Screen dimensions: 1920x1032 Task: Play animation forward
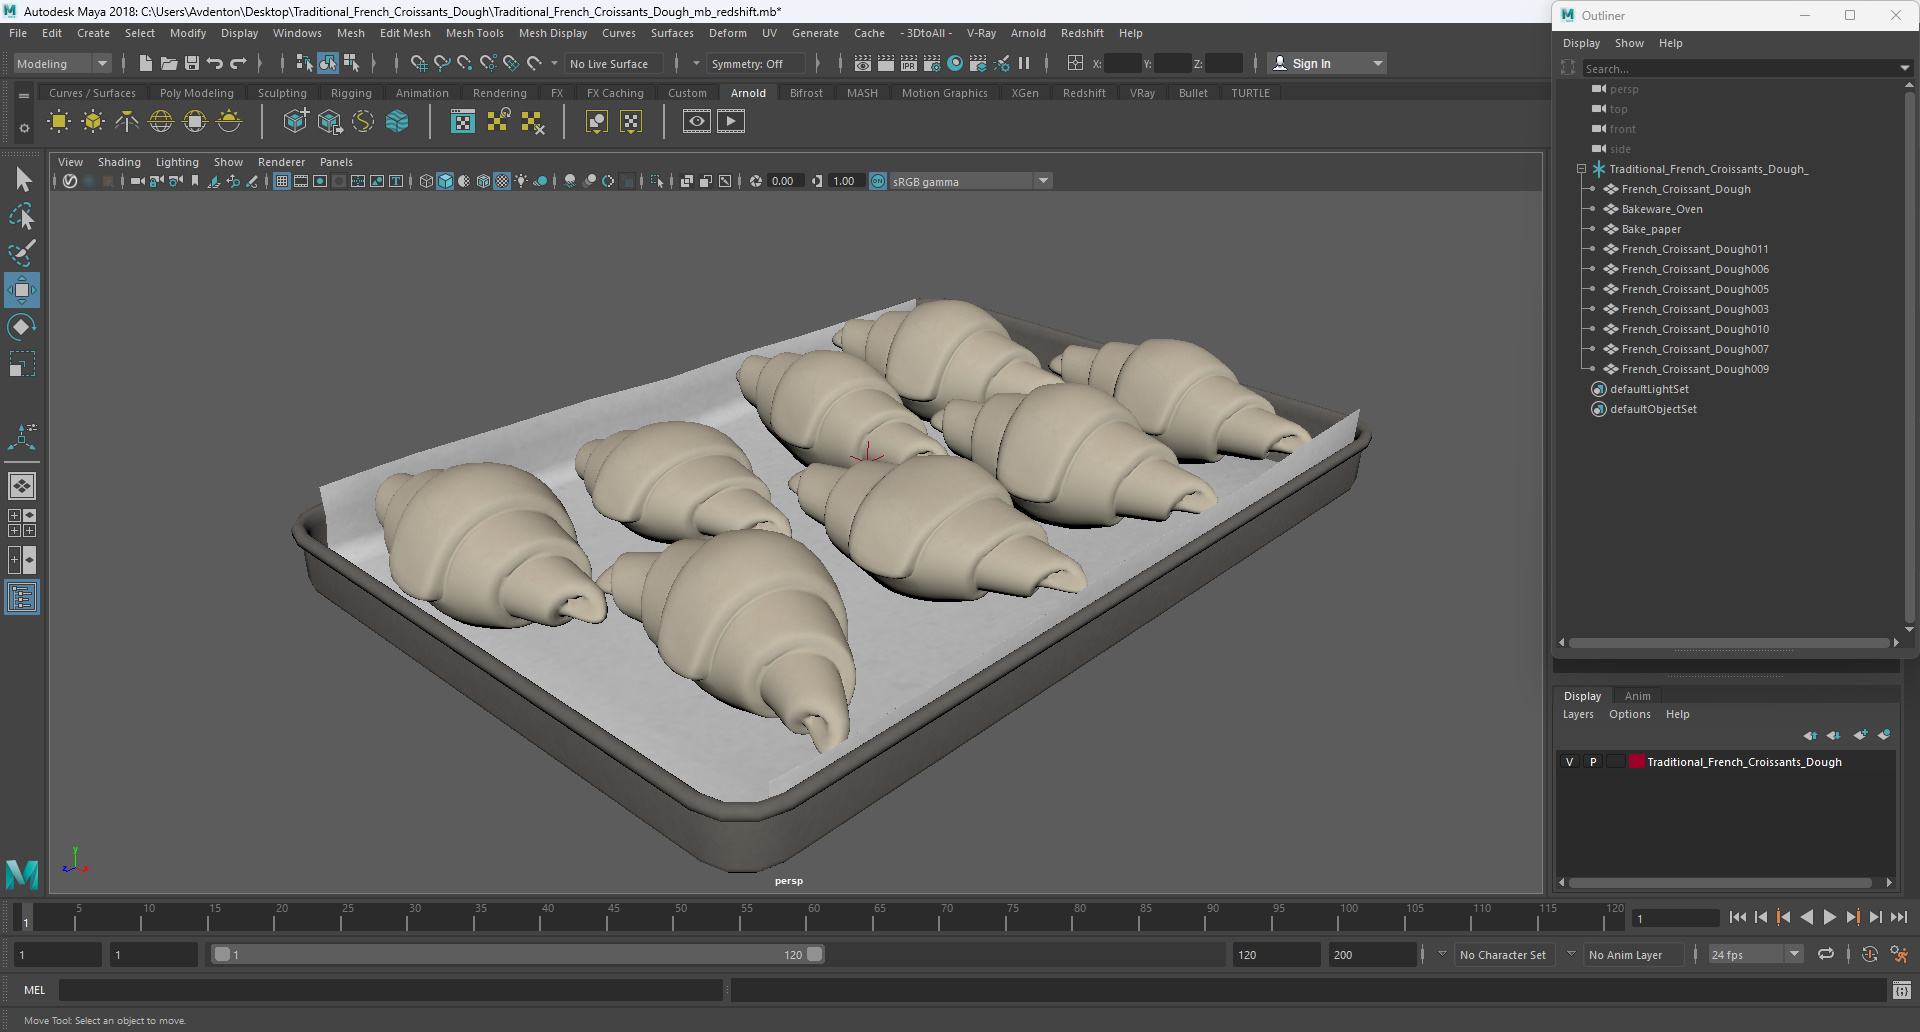pos(1830,917)
